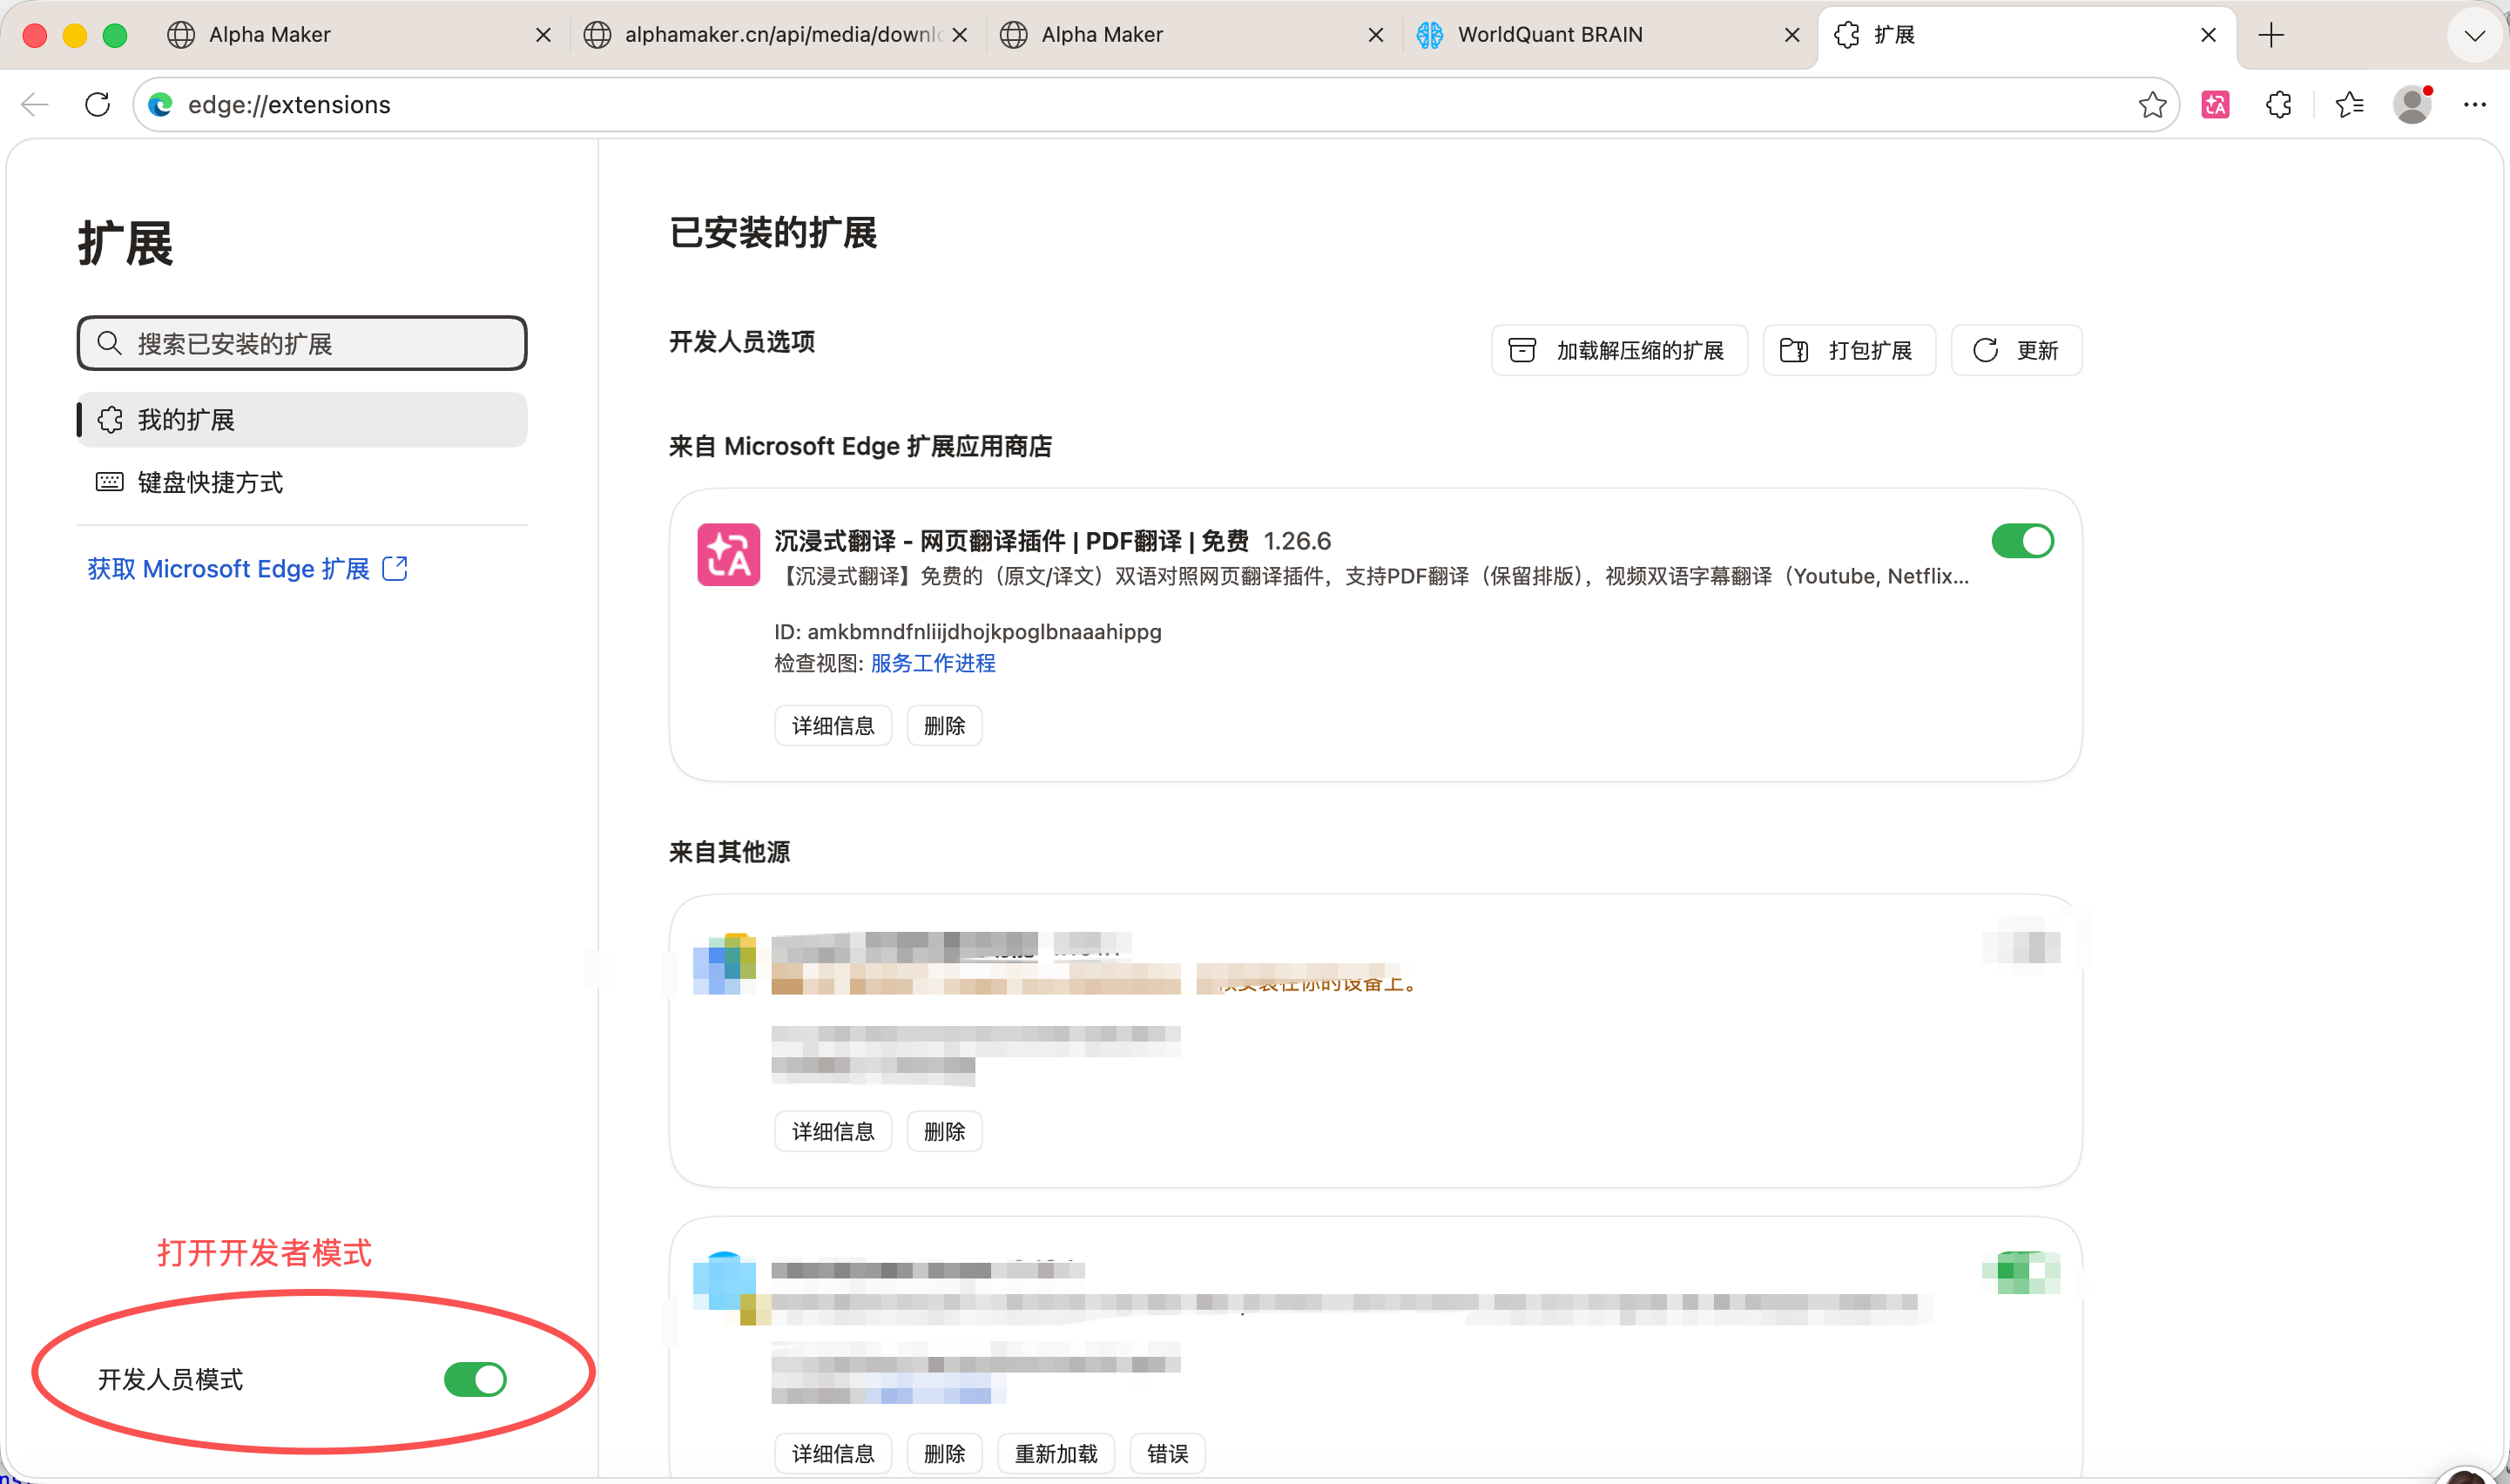Click 重新加载 for the bottom extension
Viewport: 2510px width, 1484px height.
(x=1056, y=1453)
